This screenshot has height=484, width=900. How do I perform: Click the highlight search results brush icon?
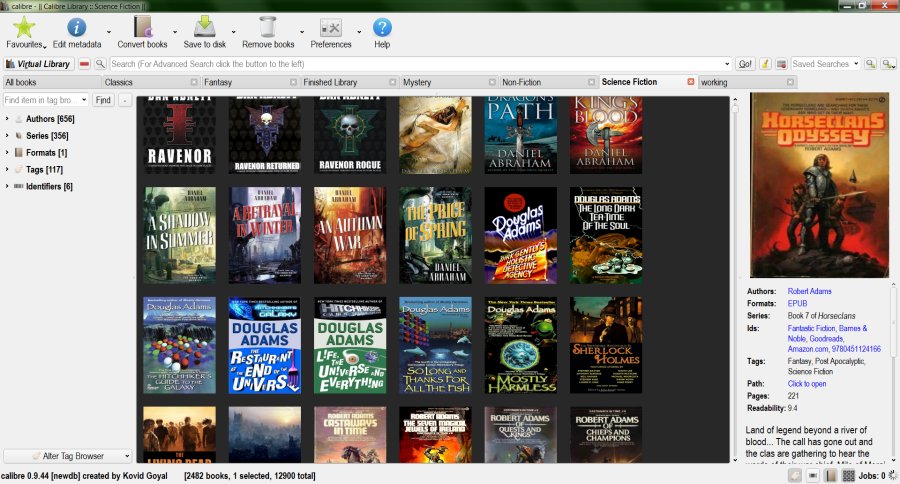click(765, 64)
